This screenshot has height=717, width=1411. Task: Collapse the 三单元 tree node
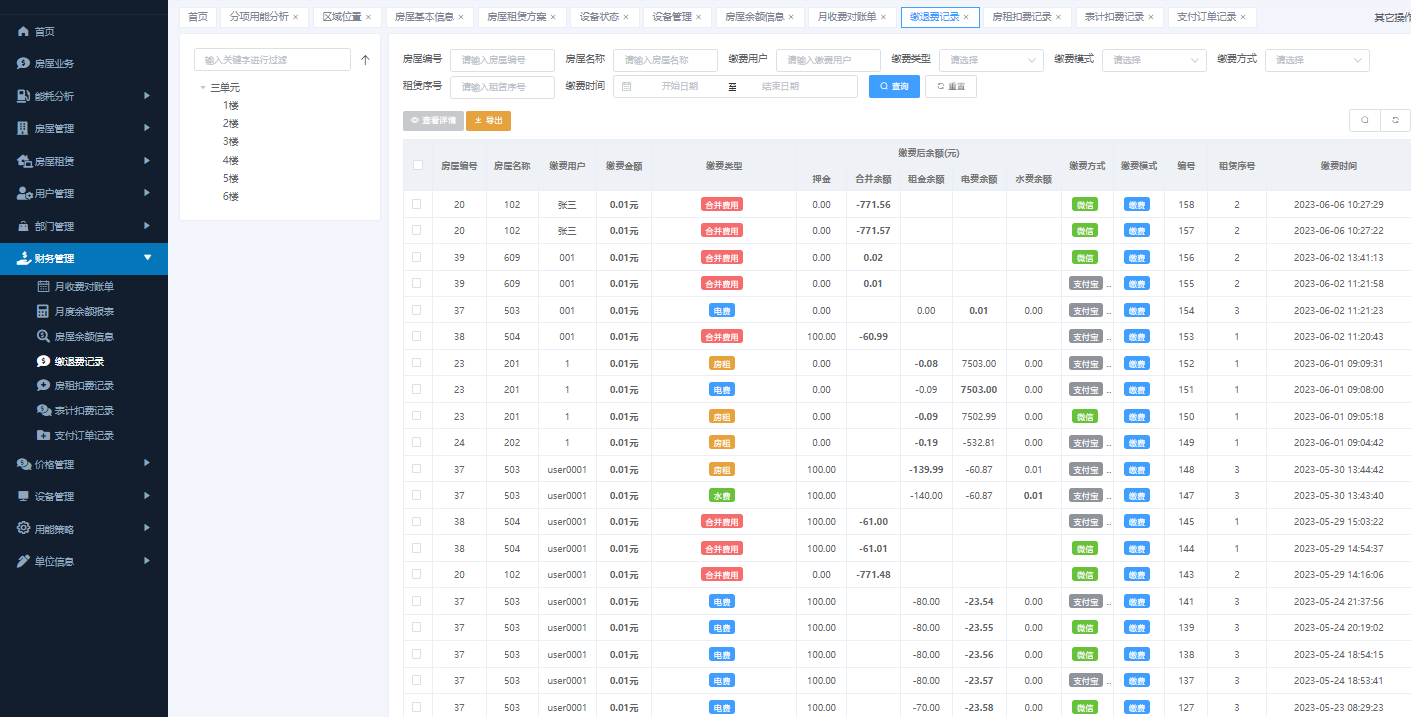tap(203, 88)
